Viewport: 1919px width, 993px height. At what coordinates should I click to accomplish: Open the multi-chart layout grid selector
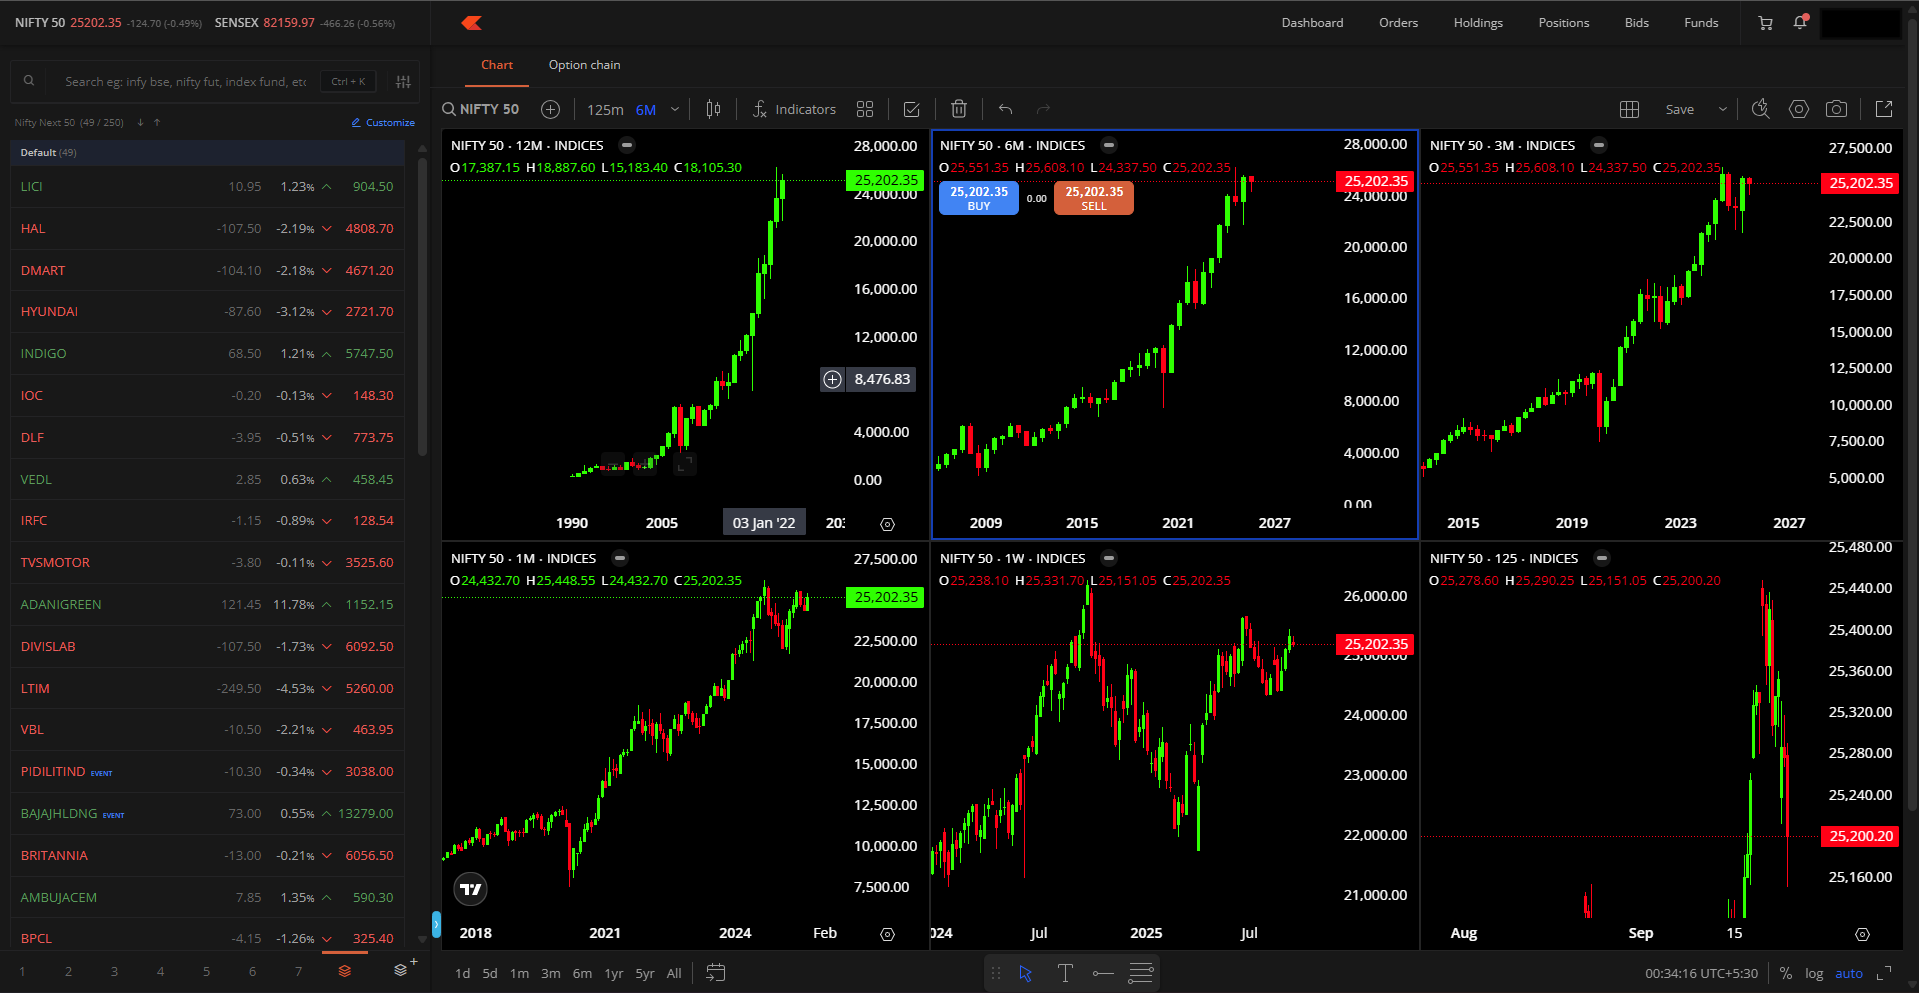pyautogui.click(x=1629, y=109)
